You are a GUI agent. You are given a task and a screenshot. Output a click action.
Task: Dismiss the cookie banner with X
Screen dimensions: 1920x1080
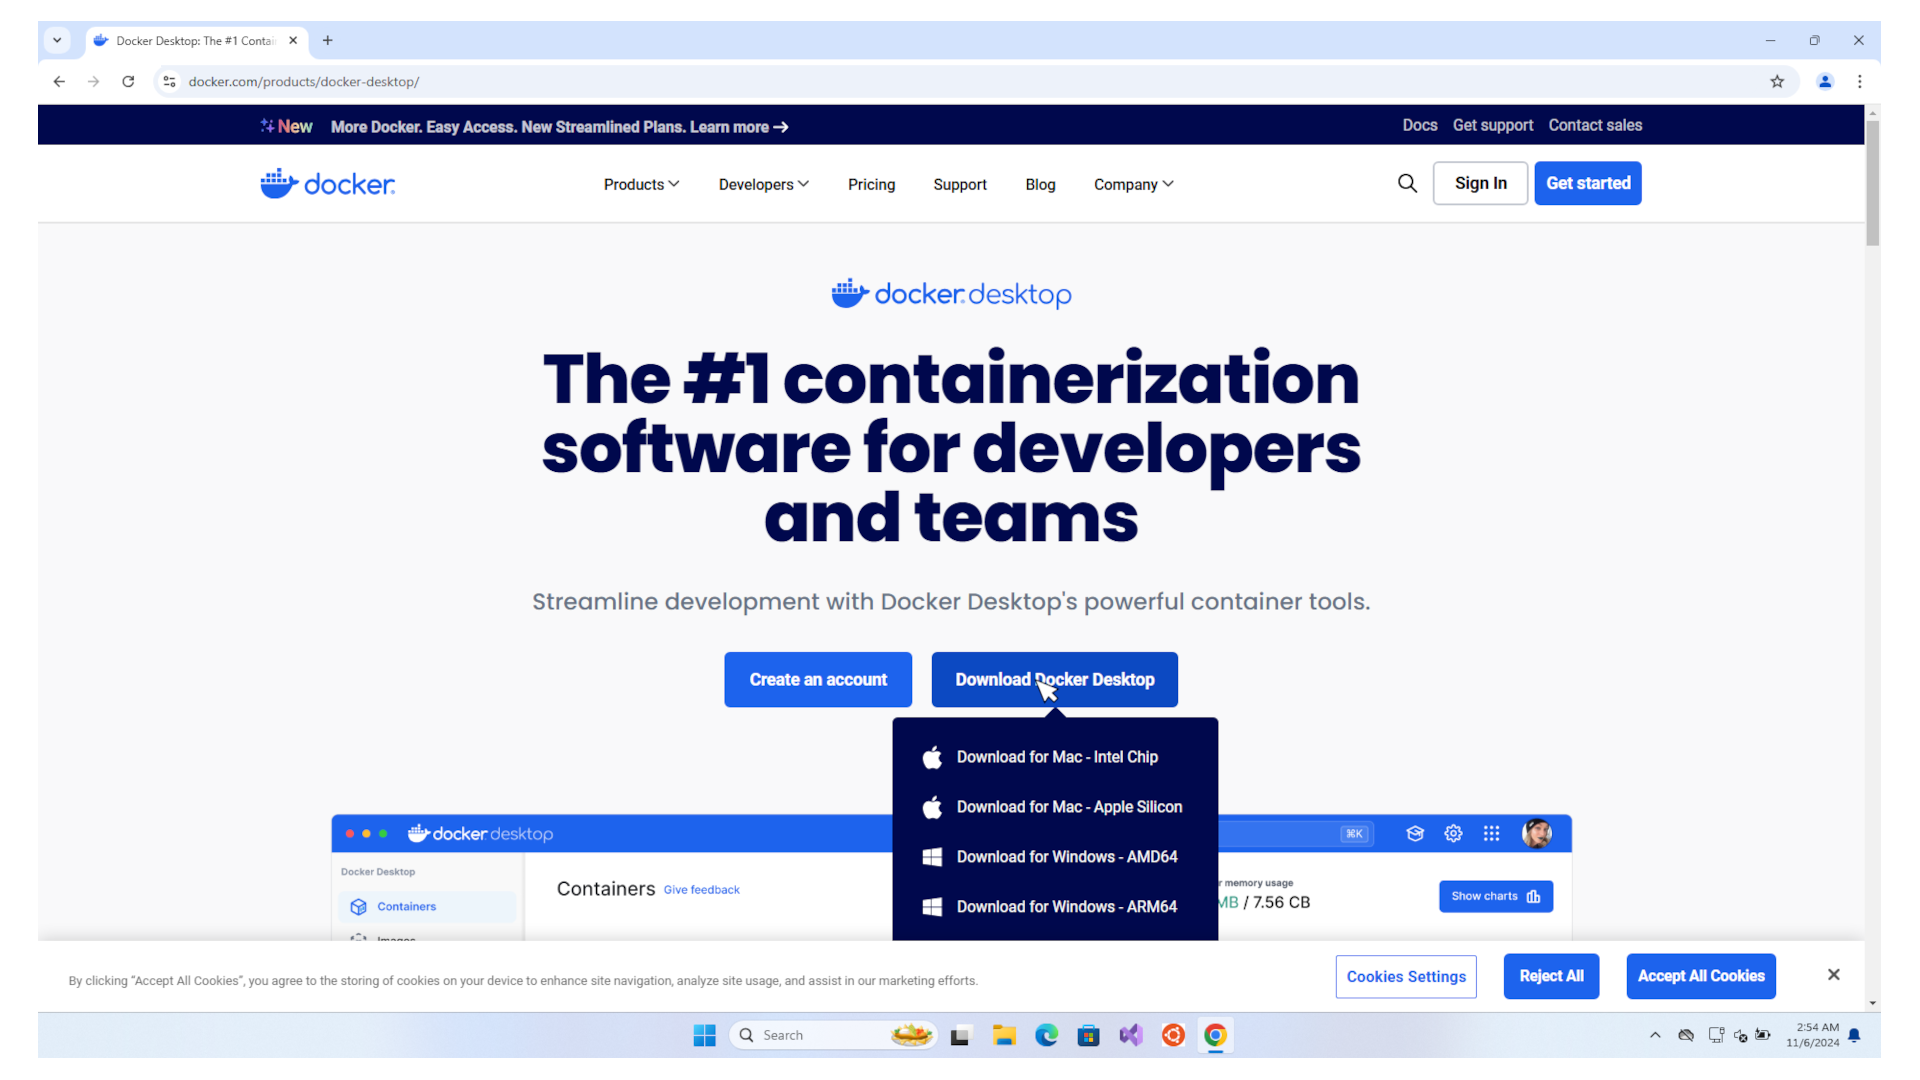1833,975
